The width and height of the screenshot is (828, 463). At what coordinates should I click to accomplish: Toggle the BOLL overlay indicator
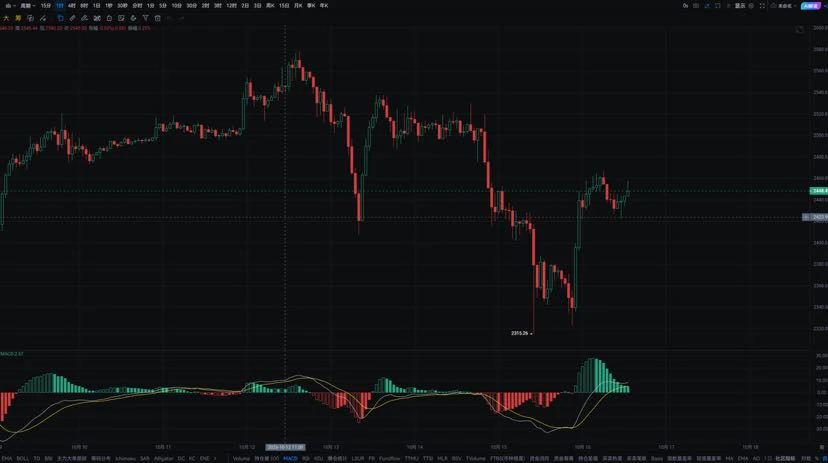[23, 459]
